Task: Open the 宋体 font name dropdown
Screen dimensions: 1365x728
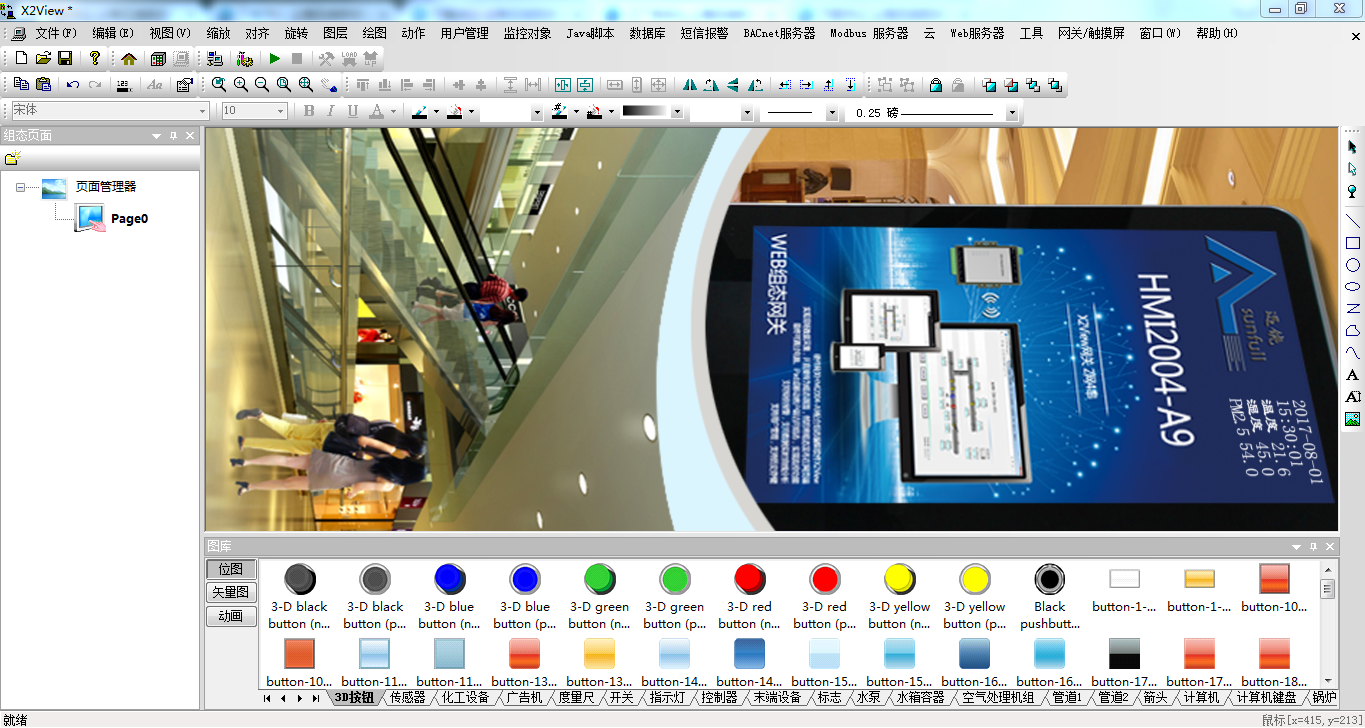Action: (x=203, y=111)
